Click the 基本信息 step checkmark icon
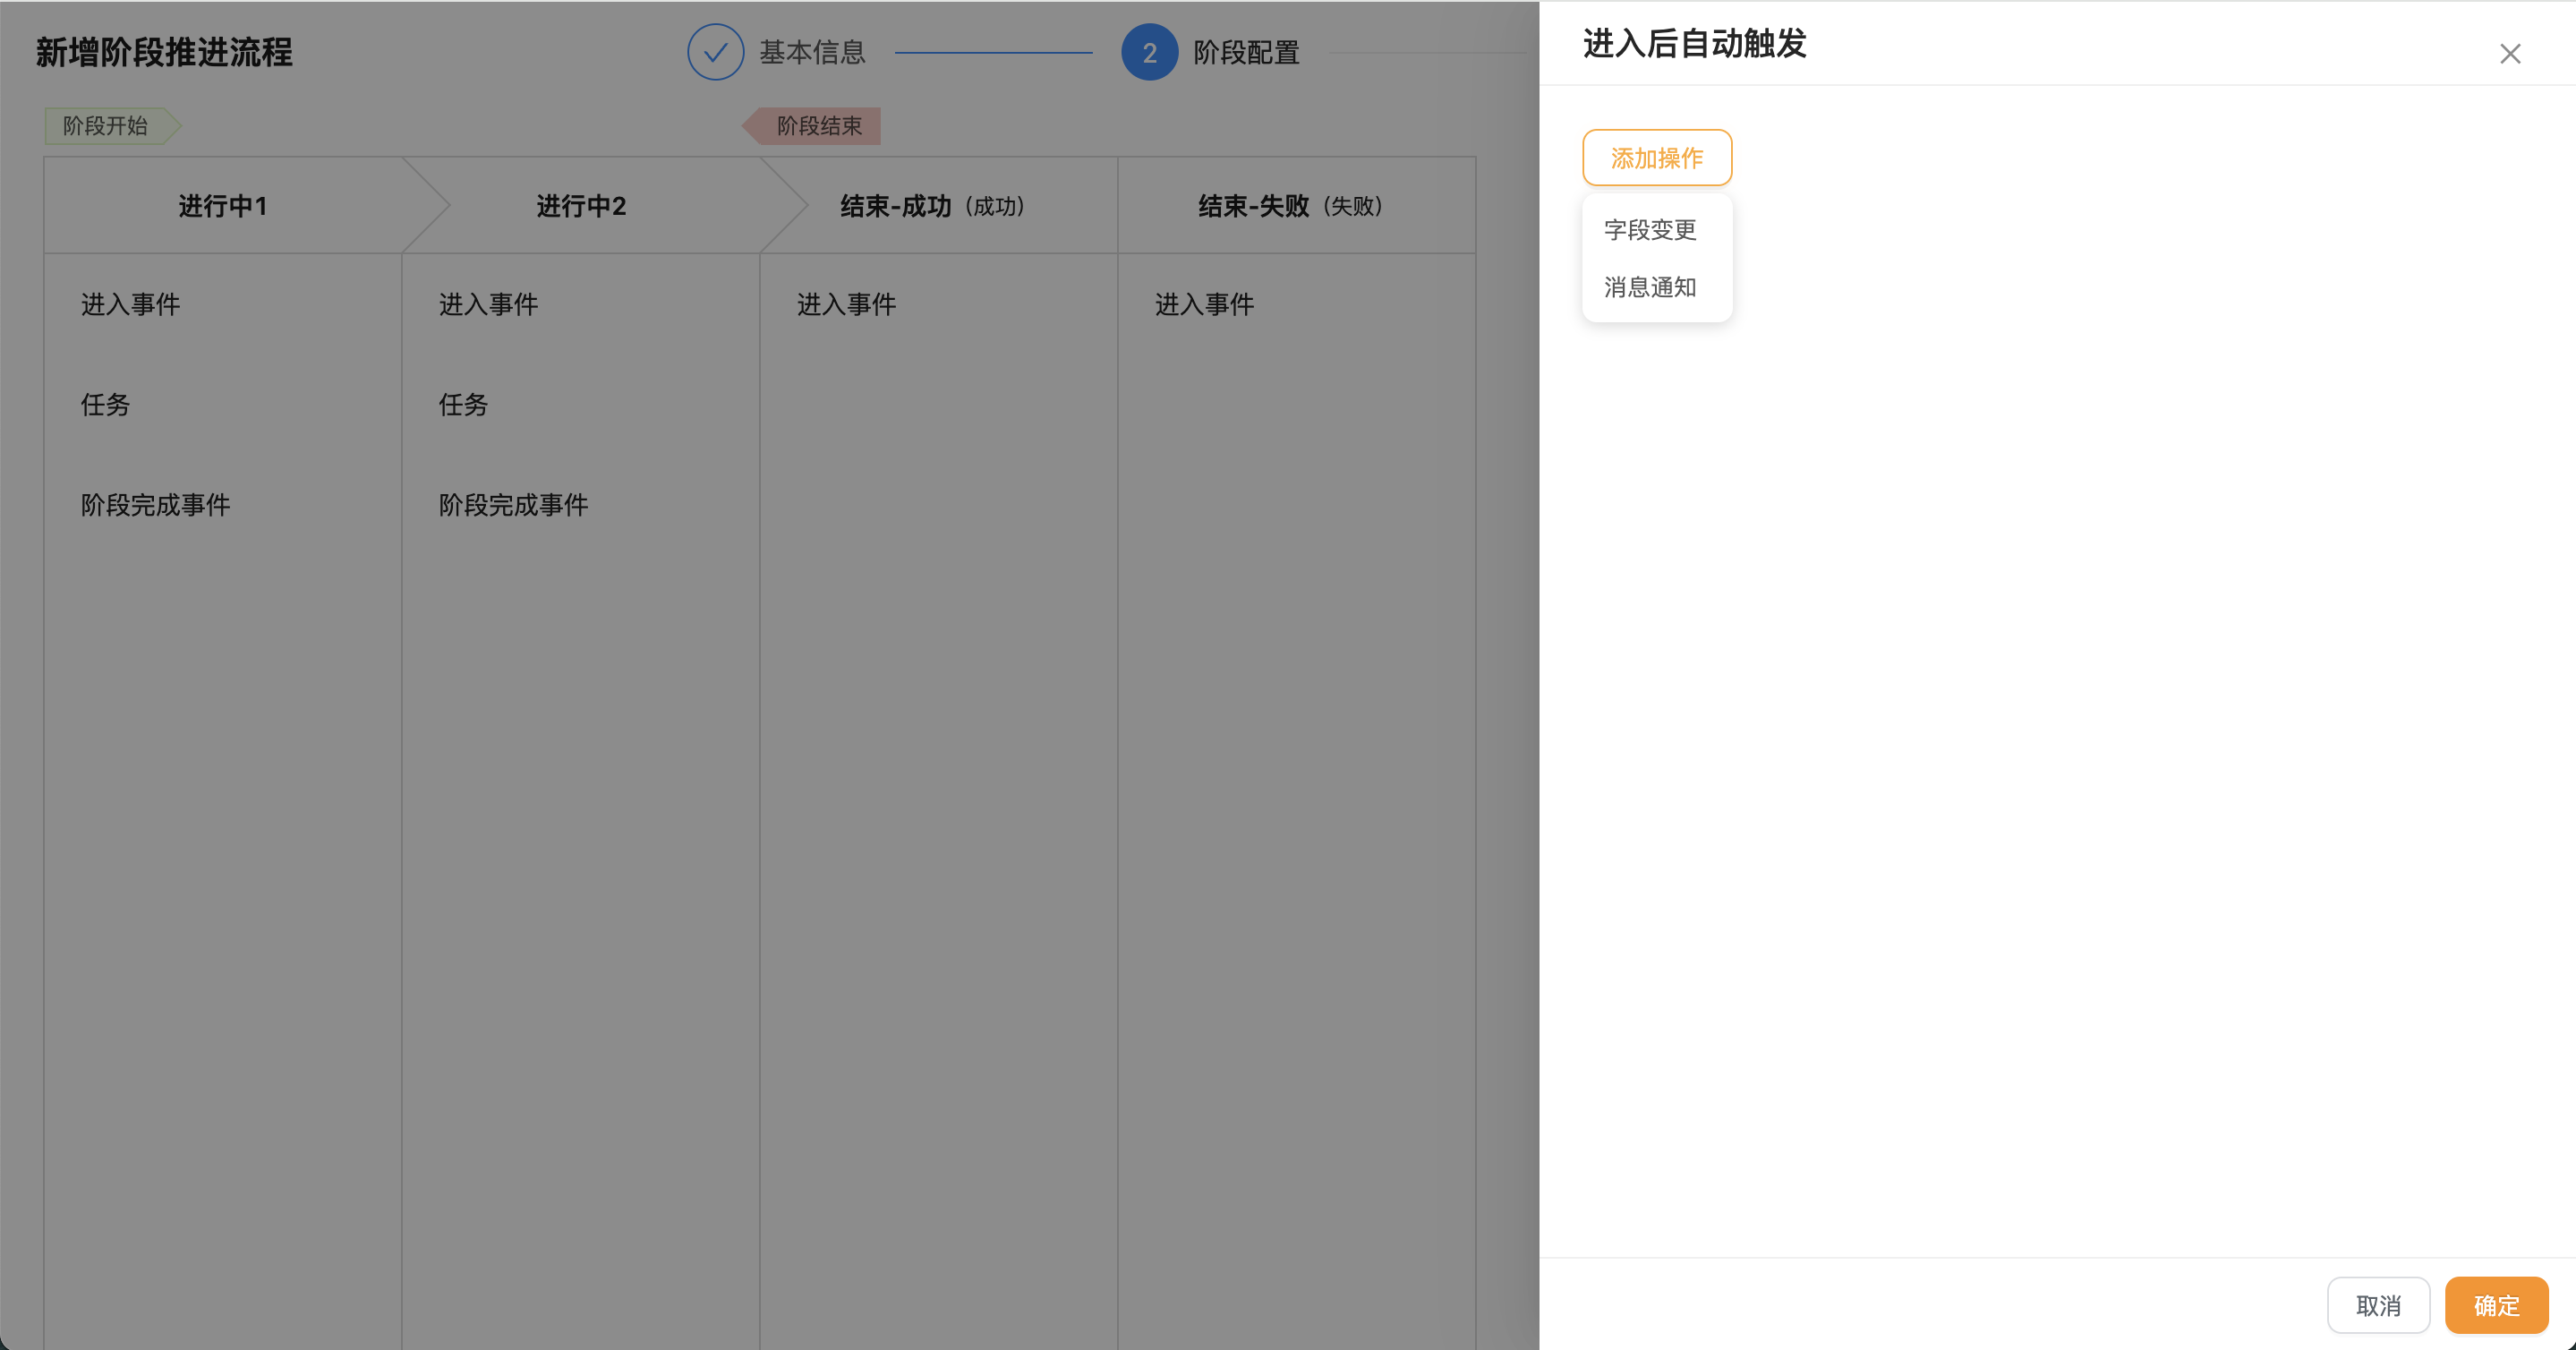 point(715,52)
